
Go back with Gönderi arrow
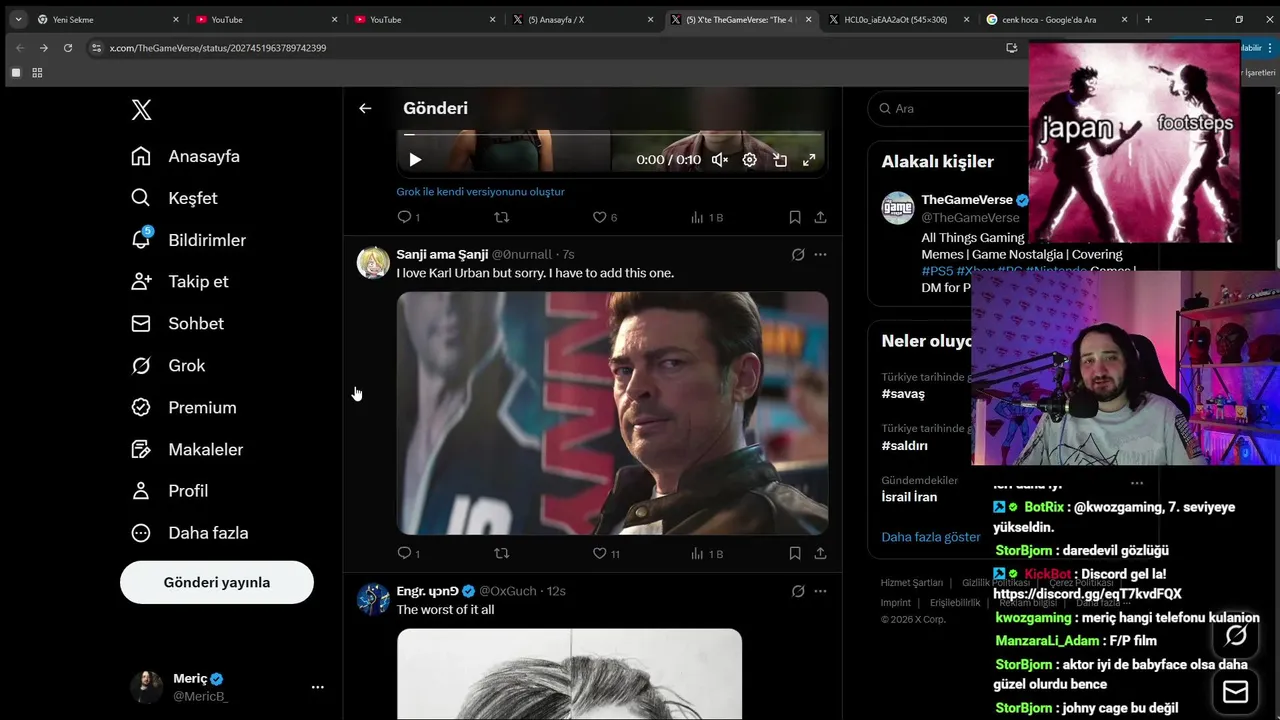tap(365, 108)
